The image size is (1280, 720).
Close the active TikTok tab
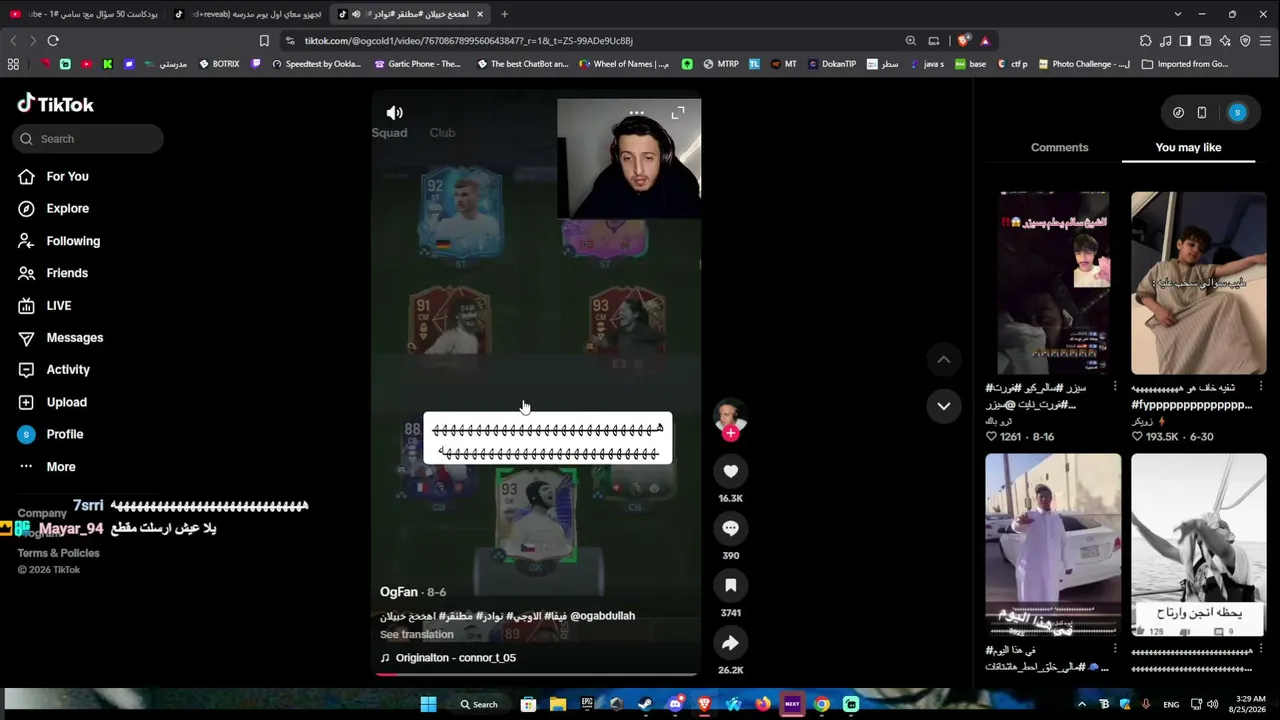coord(480,14)
